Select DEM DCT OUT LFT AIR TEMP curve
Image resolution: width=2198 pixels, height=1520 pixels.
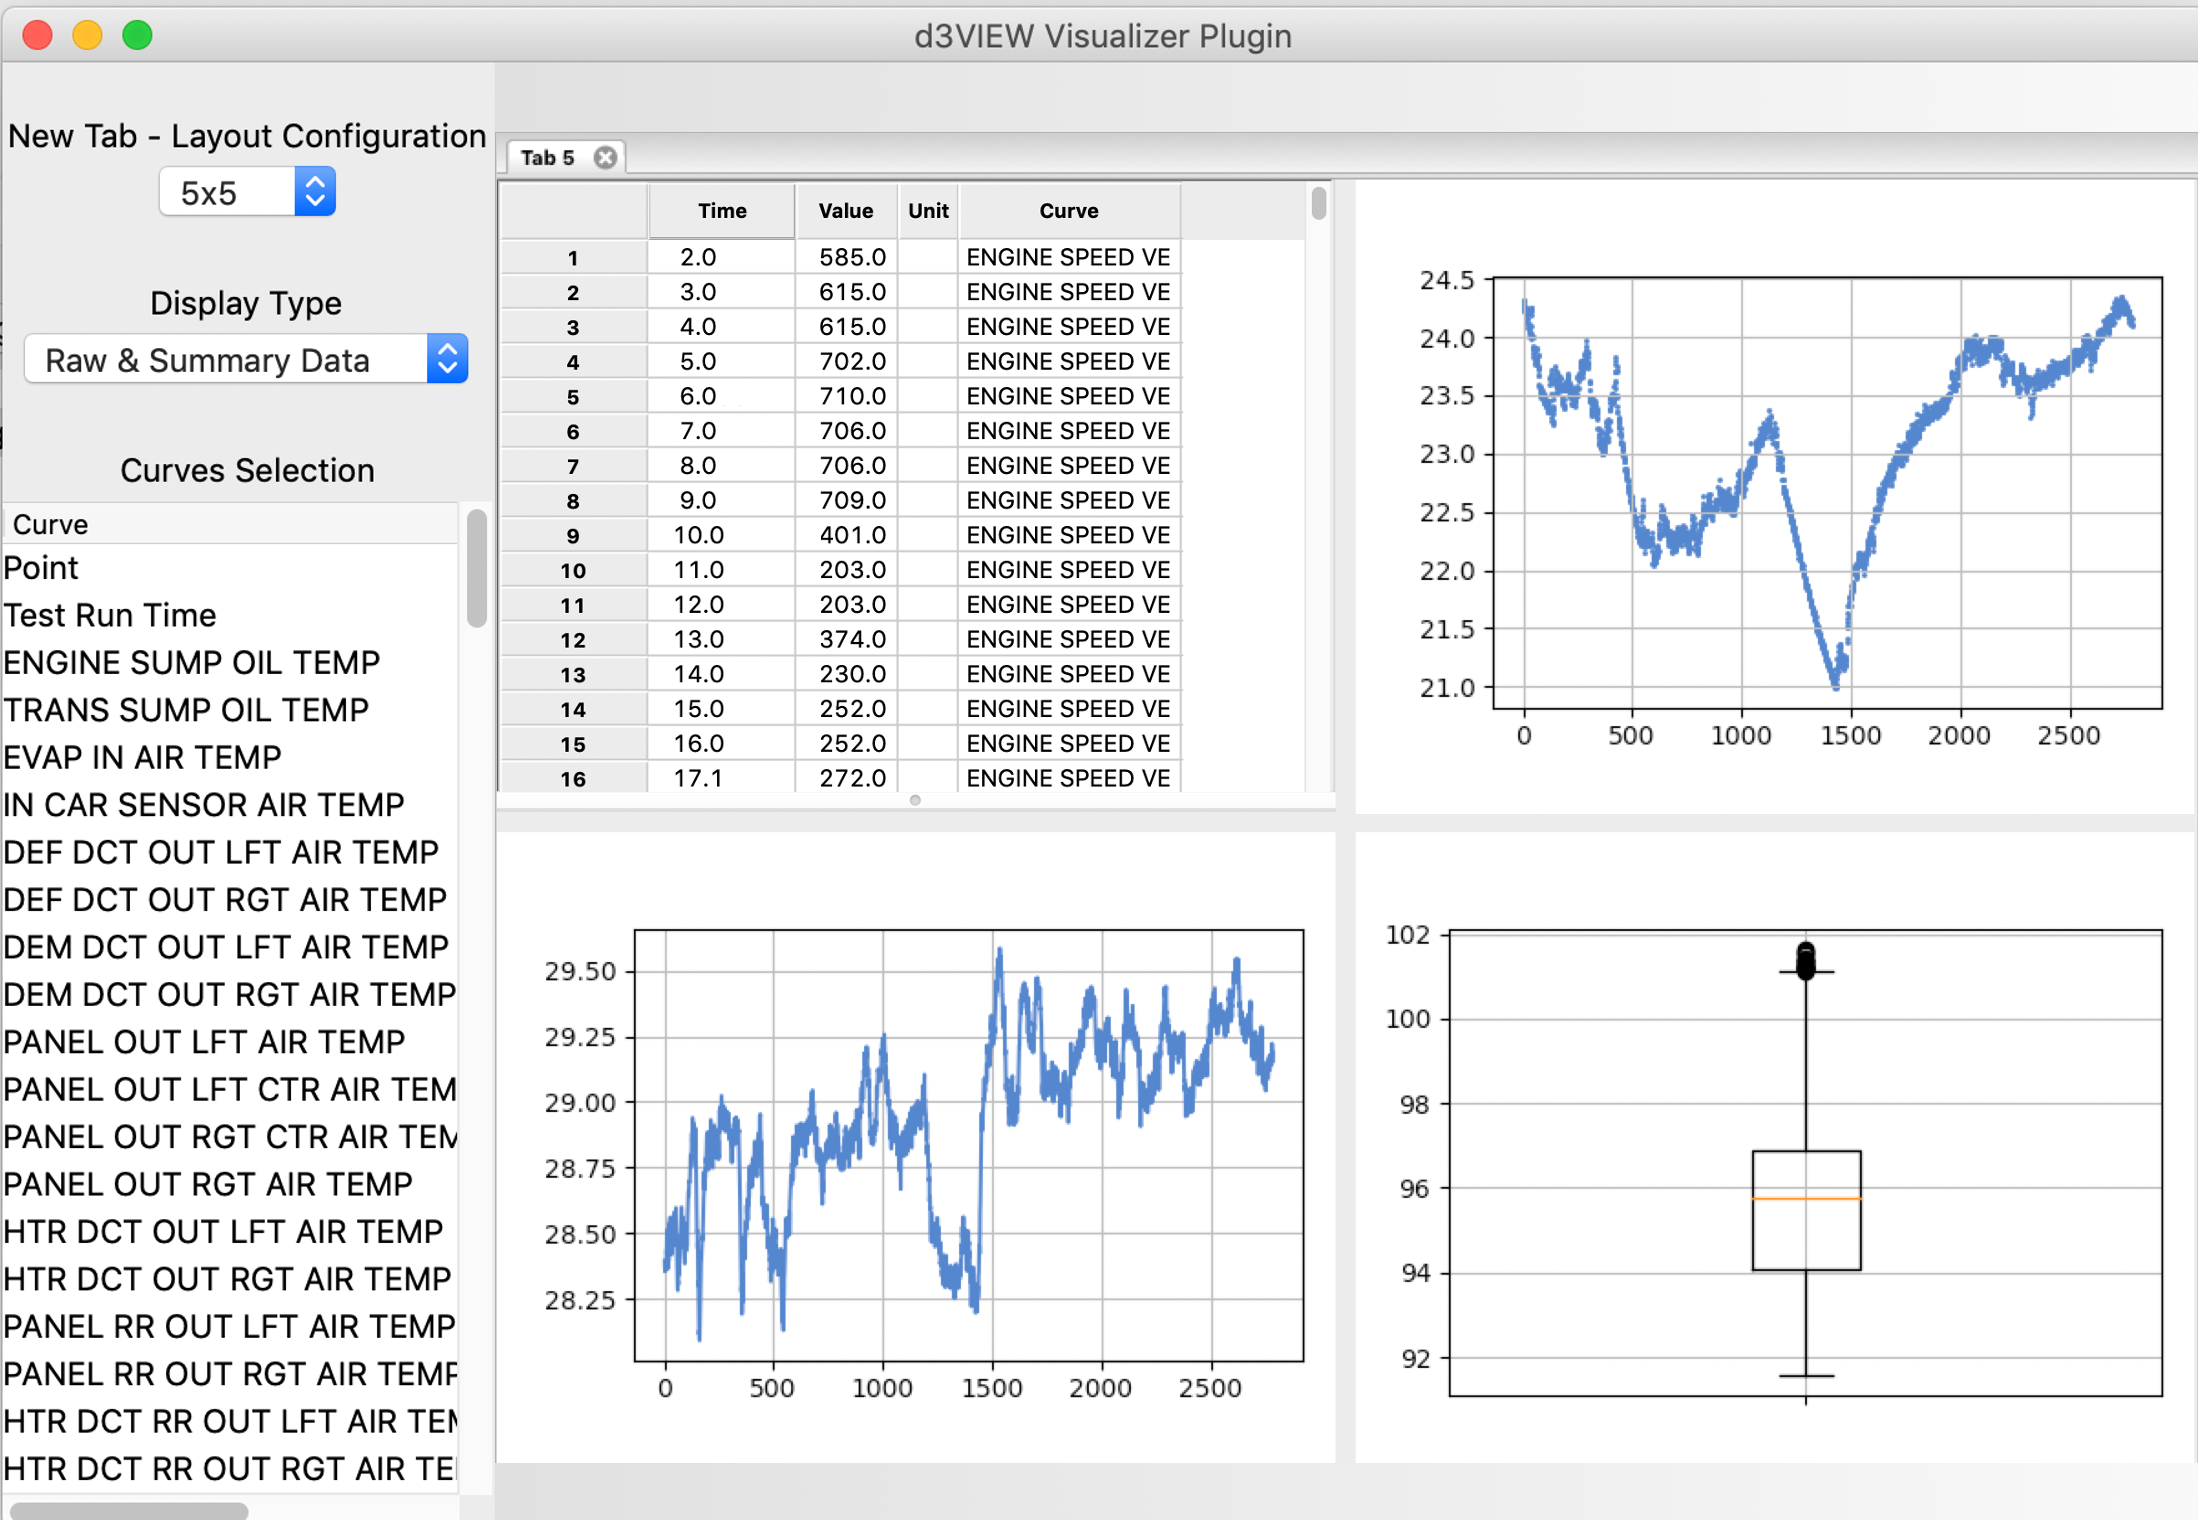(230, 947)
